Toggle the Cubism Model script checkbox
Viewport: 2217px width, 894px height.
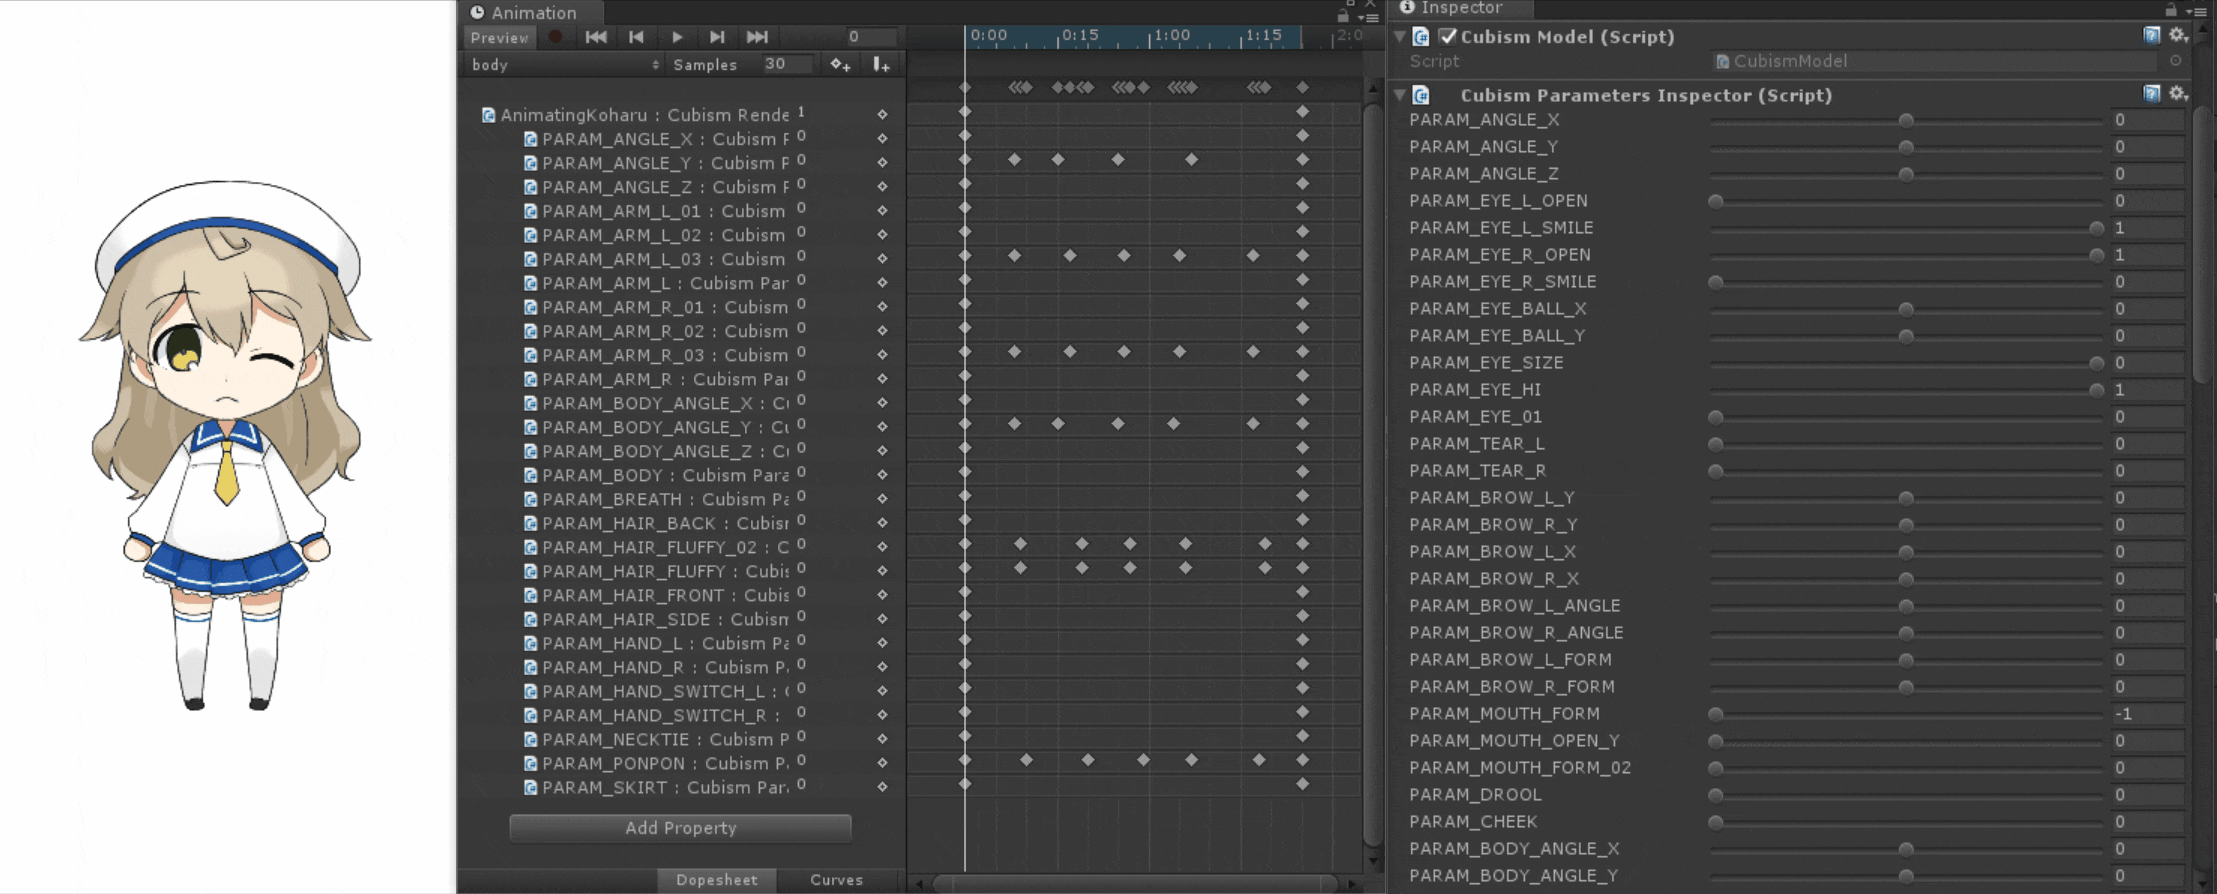point(1447,36)
